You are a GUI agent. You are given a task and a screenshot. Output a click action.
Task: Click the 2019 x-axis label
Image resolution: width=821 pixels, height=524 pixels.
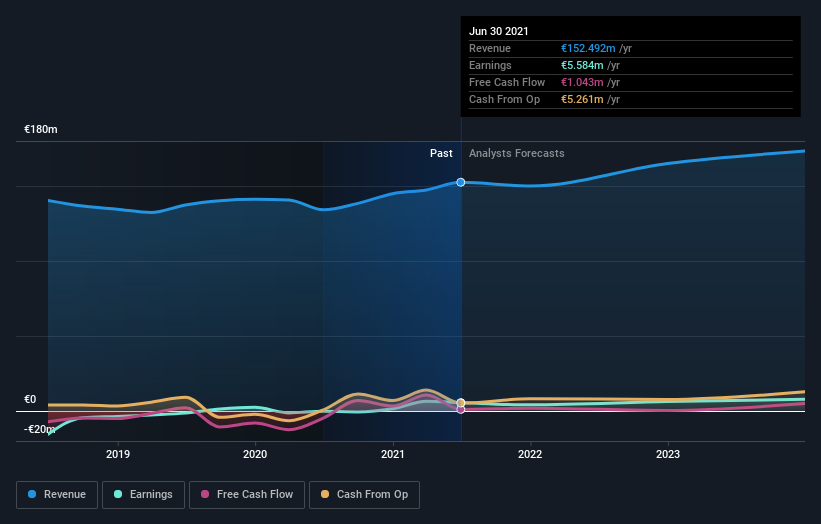click(118, 454)
